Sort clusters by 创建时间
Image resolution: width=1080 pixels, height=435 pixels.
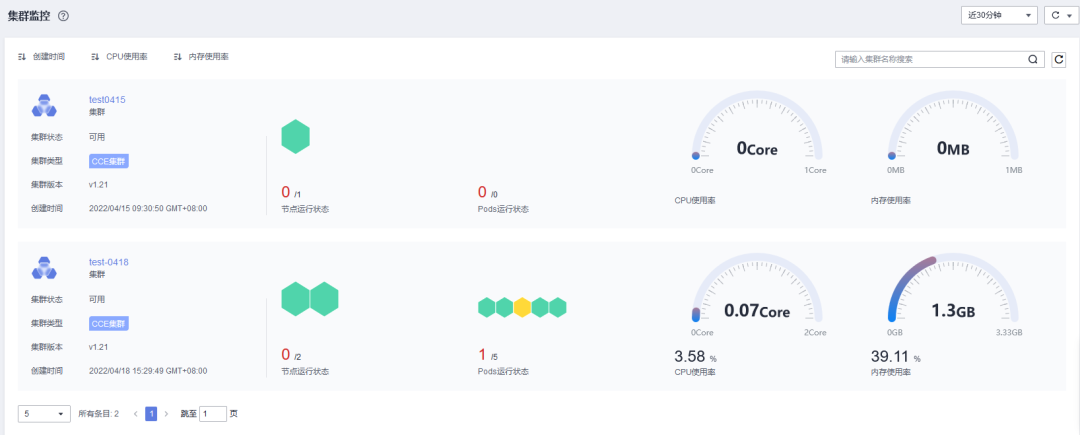41,57
